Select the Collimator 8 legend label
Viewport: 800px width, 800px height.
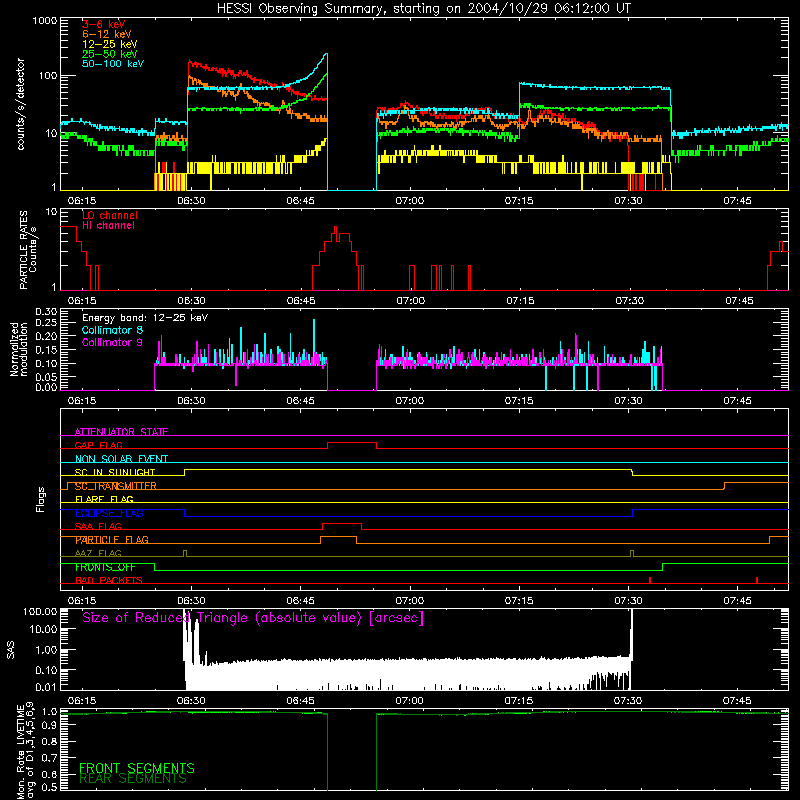tap(112, 330)
